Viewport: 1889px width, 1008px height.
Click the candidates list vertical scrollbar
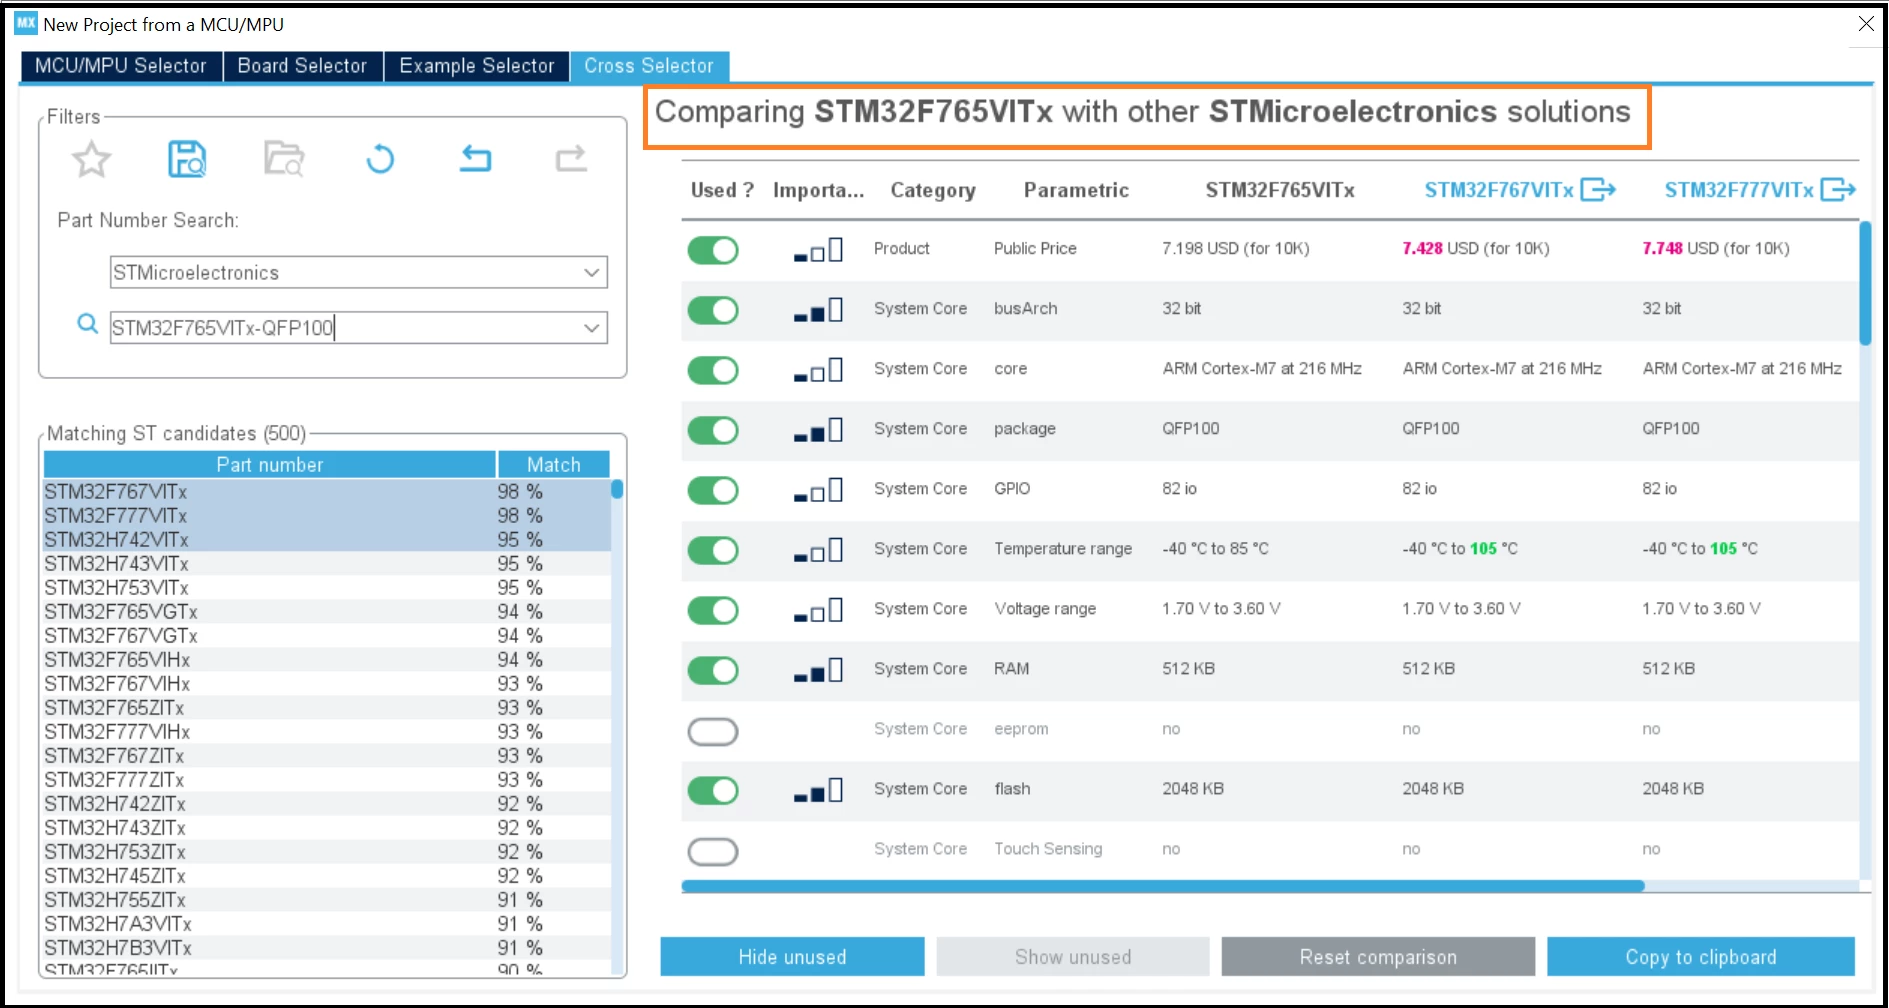(x=617, y=489)
